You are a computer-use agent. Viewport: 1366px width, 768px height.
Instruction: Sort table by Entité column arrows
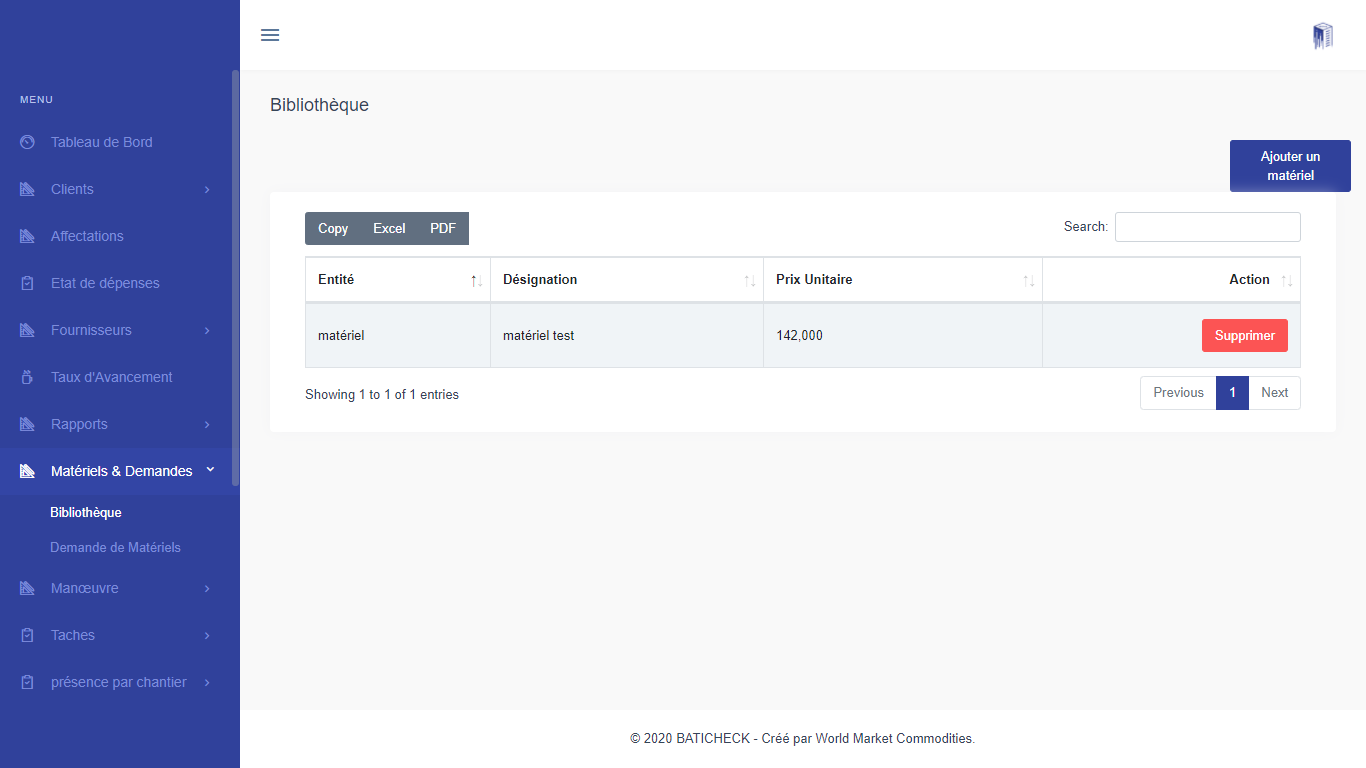pyautogui.click(x=476, y=281)
